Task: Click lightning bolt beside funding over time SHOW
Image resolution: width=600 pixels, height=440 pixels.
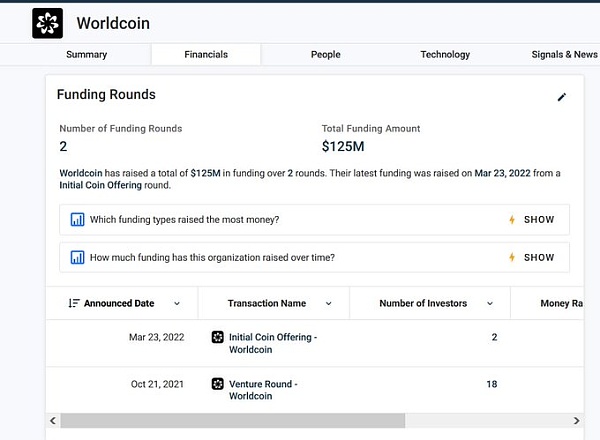Action: pos(512,257)
